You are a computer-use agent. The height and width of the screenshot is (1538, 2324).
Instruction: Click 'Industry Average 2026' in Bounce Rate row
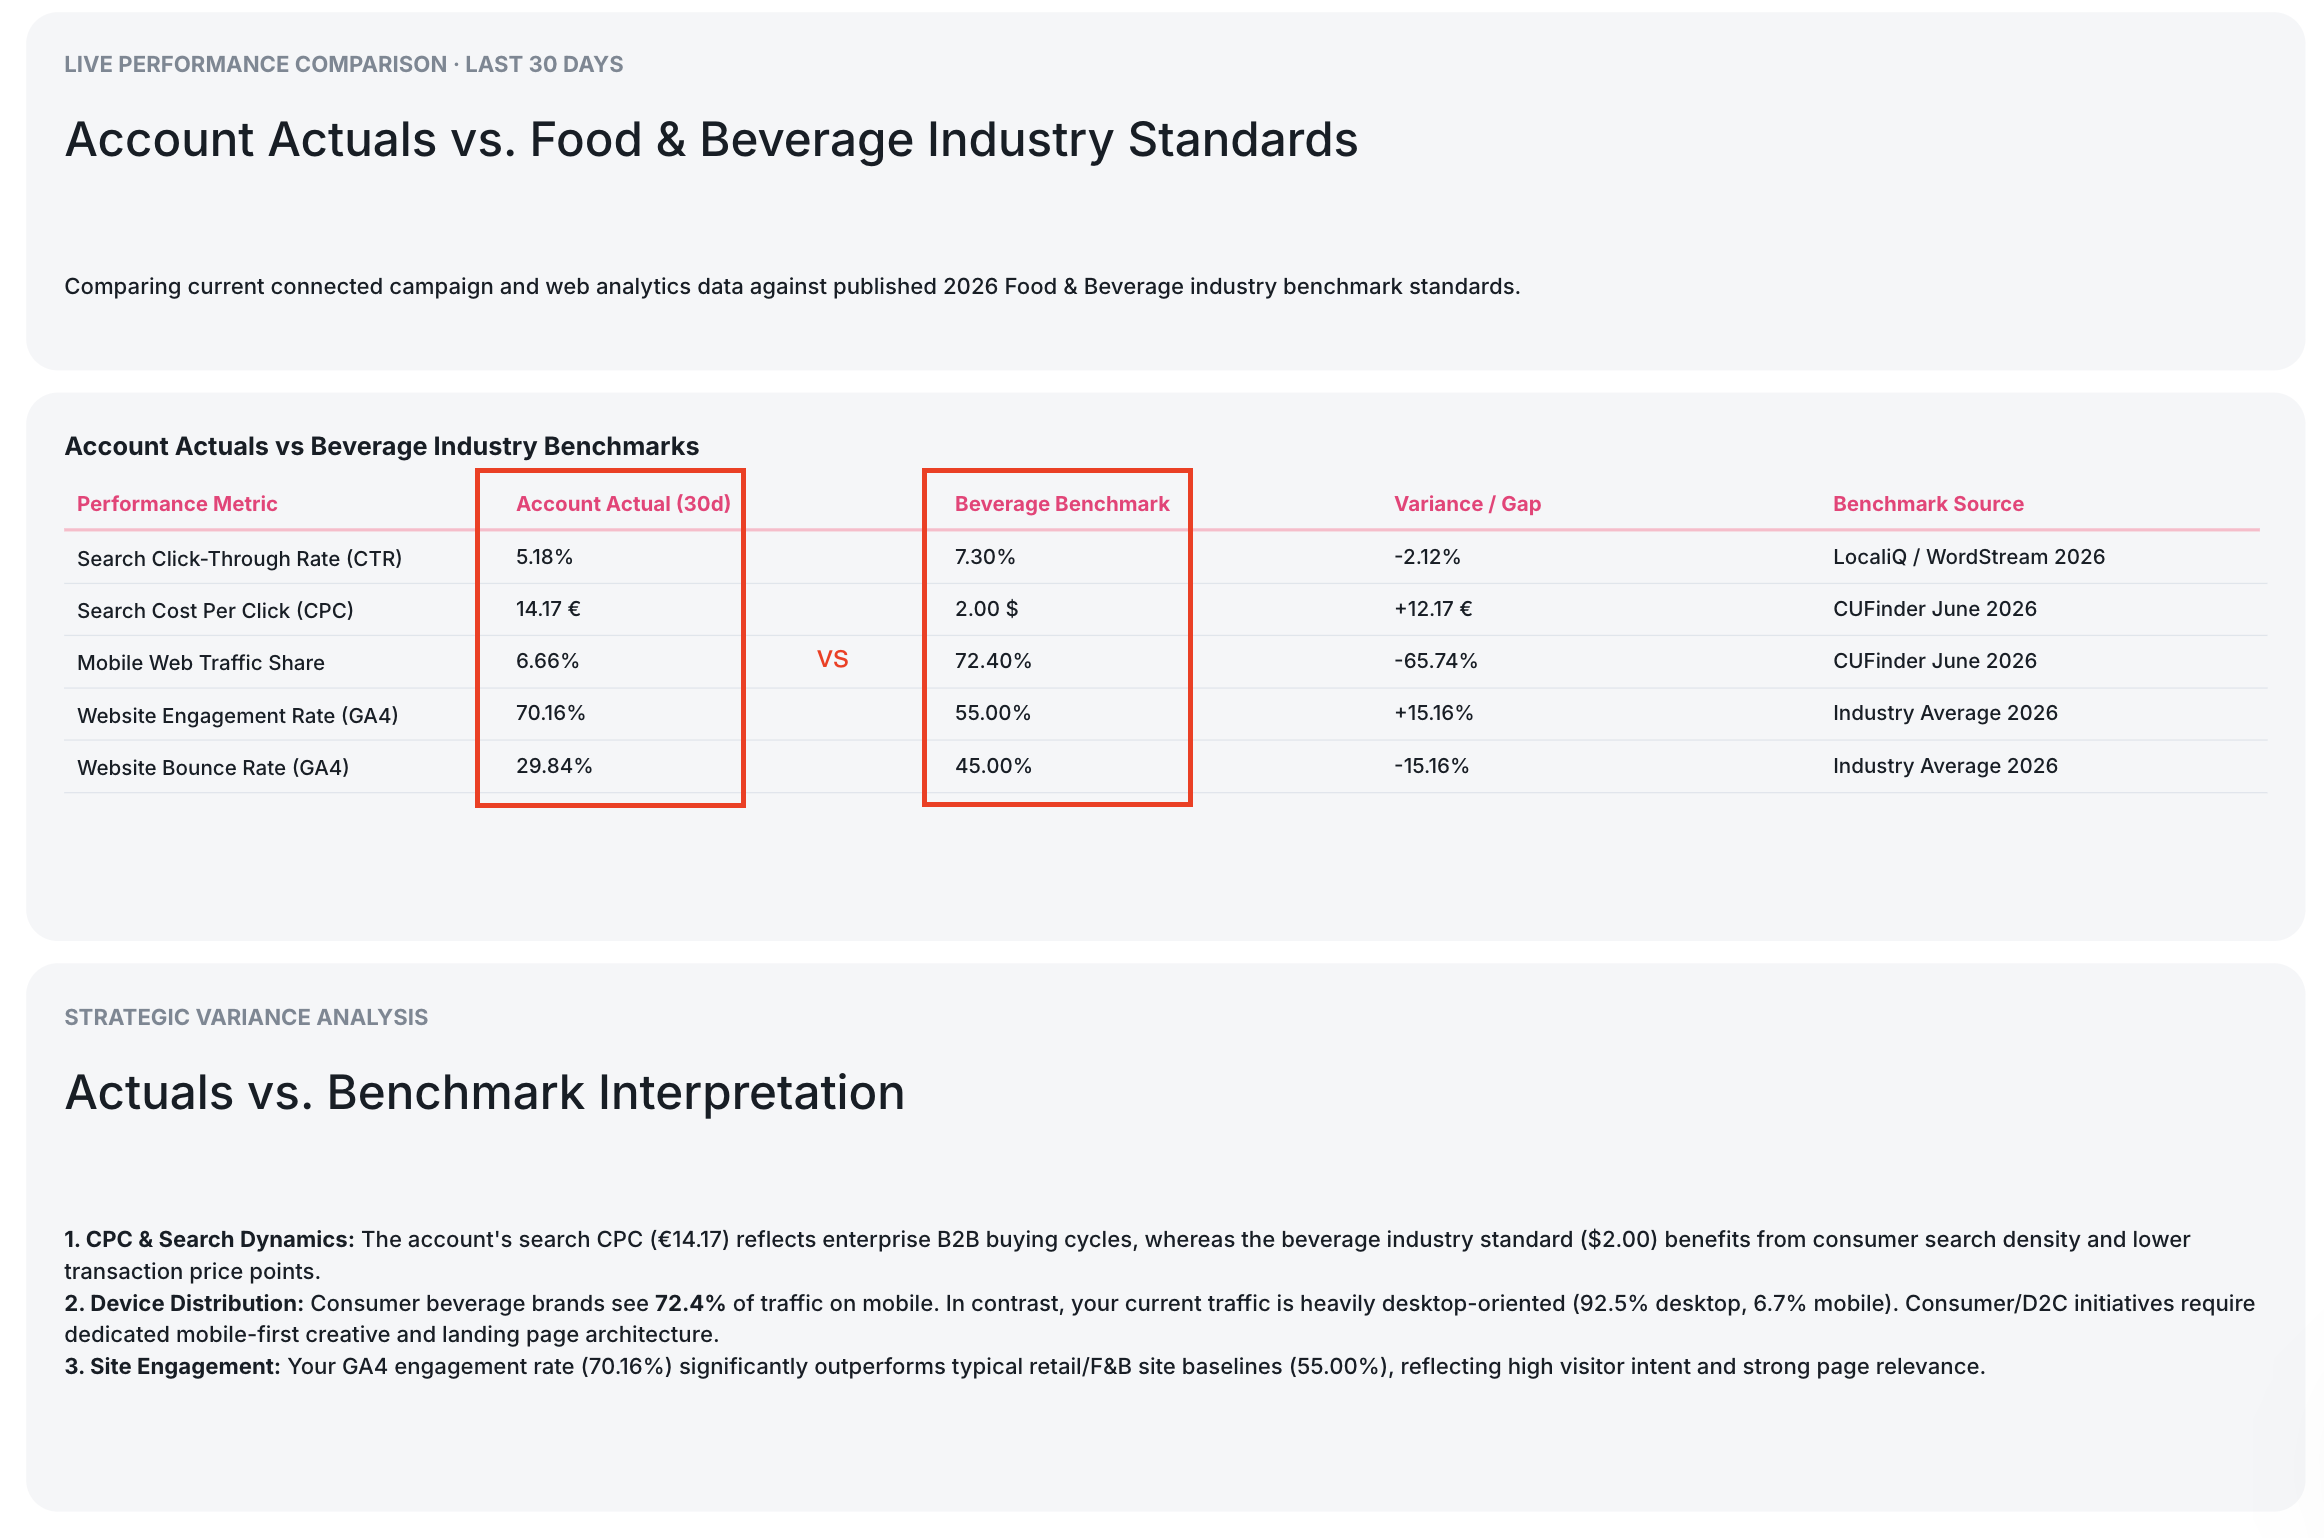tap(1945, 766)
